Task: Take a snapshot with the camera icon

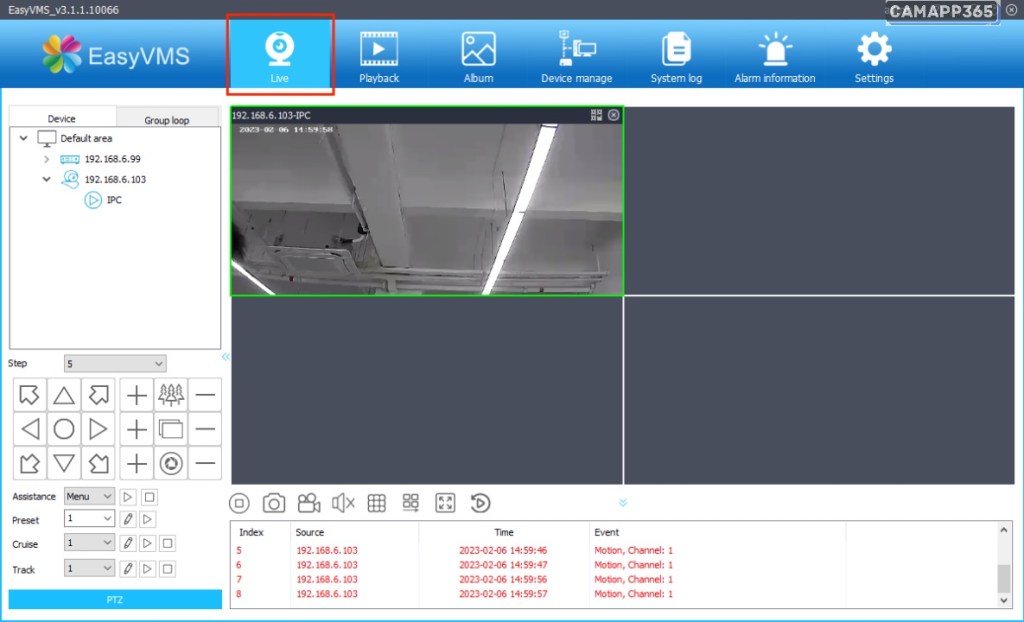Action: pyautogui.click(x=274, y=503)
